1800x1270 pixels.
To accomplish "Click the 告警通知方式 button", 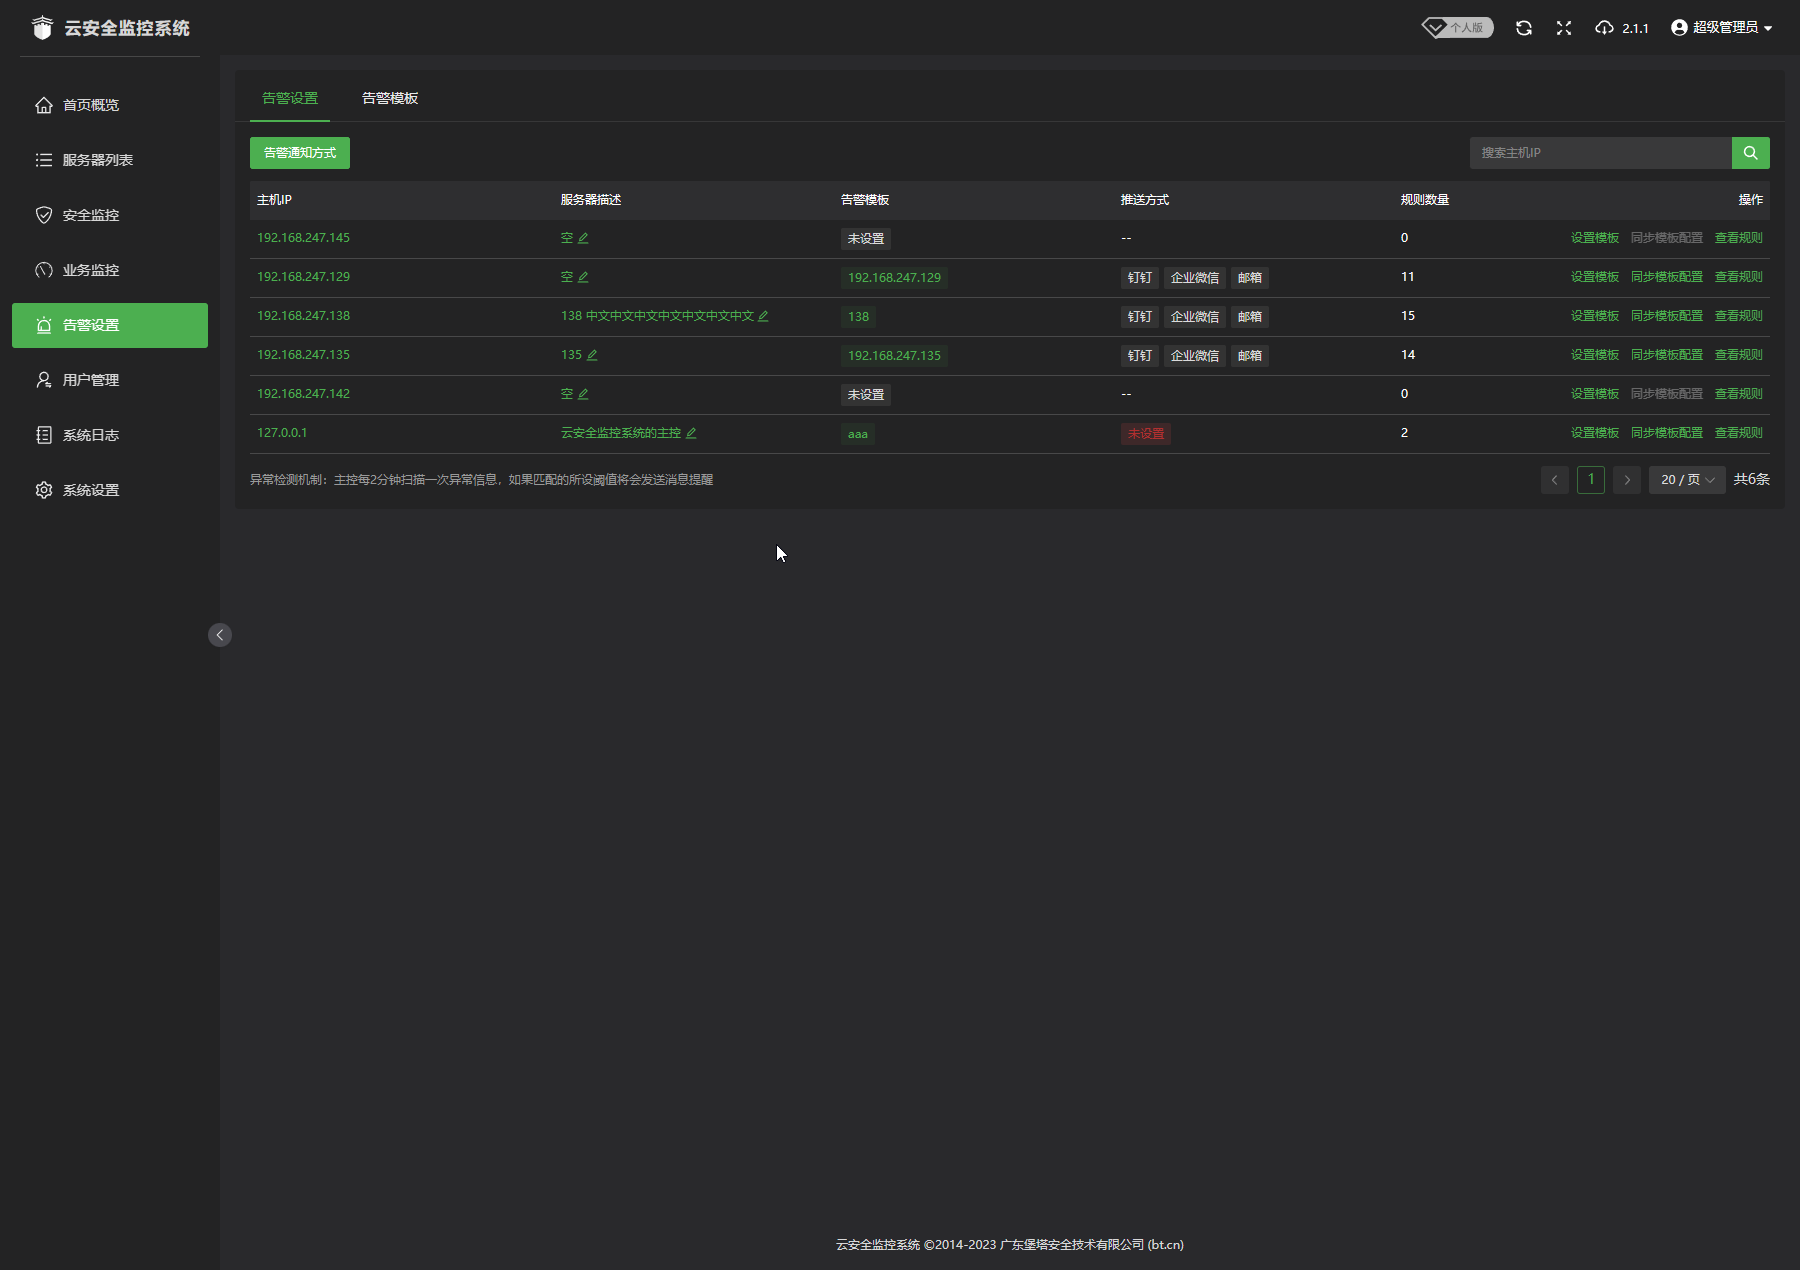I will [299, 153].
